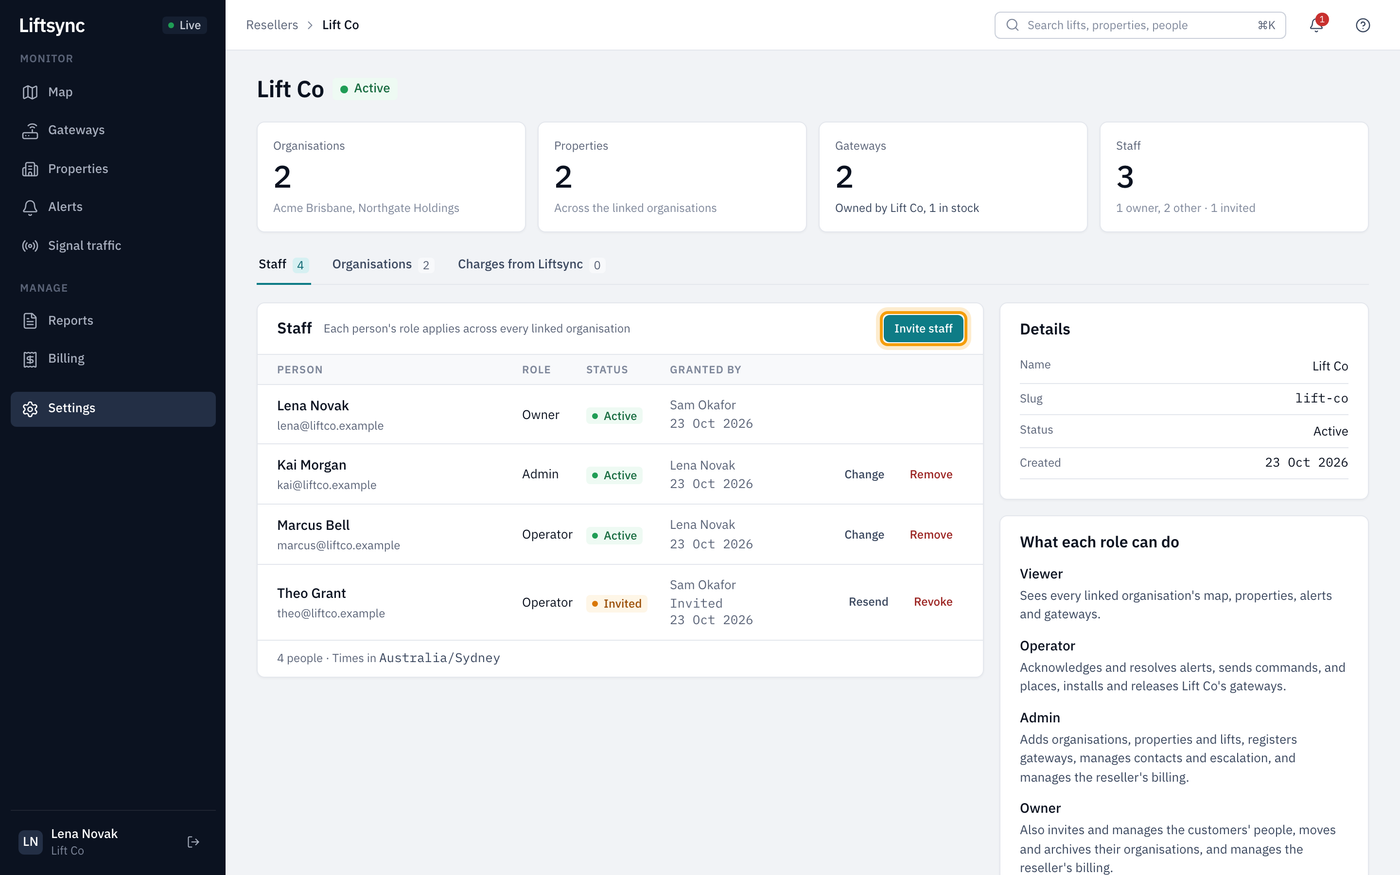Click the Lena Novak name in the staff table
This screenshot has height=875, width=1400.
click(313, 406)
